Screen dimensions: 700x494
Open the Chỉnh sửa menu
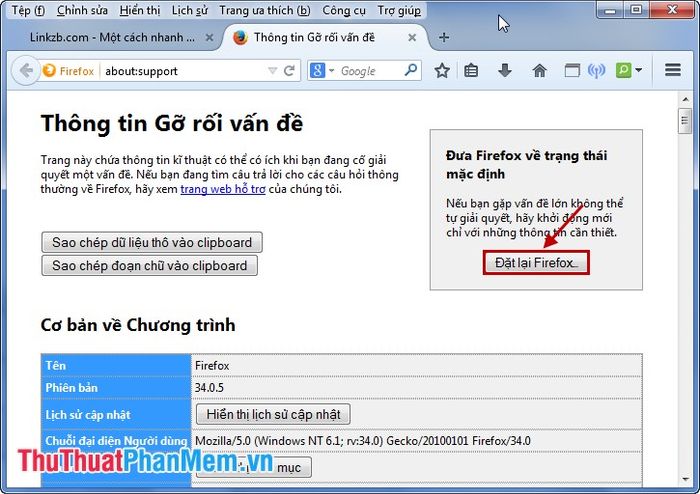click(82, 10)
